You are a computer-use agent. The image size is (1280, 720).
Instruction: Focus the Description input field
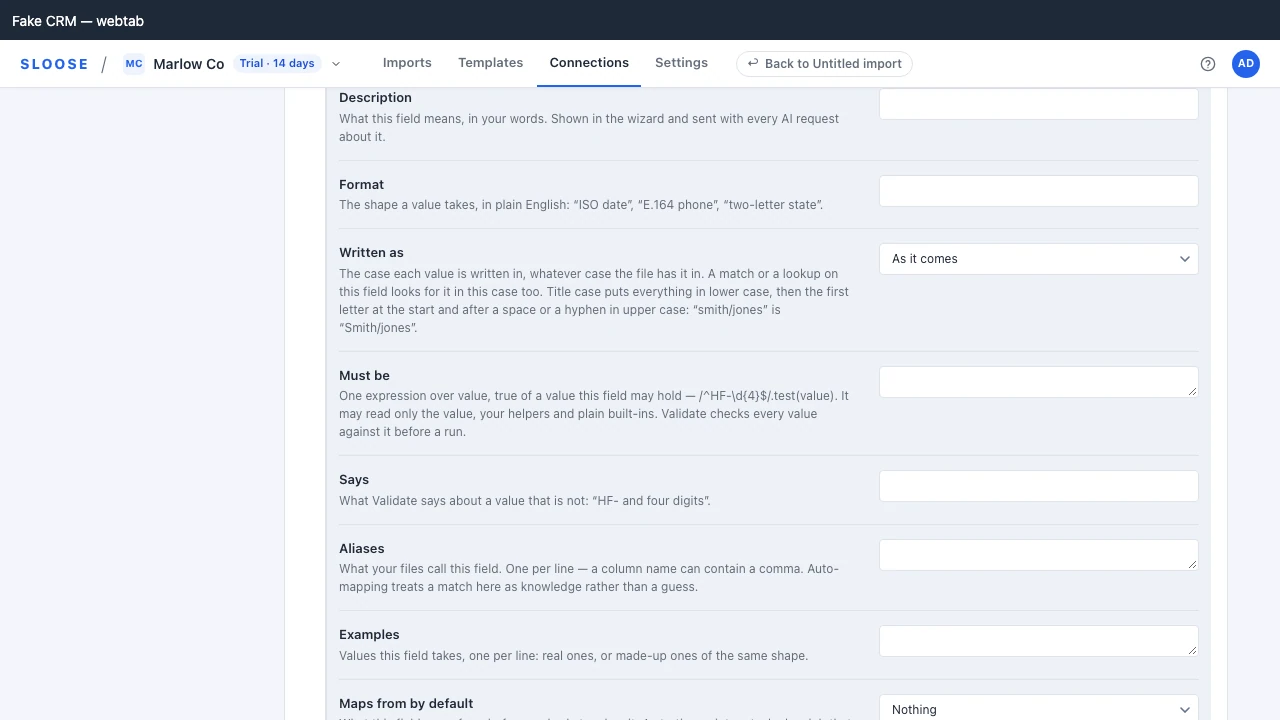1039,104
